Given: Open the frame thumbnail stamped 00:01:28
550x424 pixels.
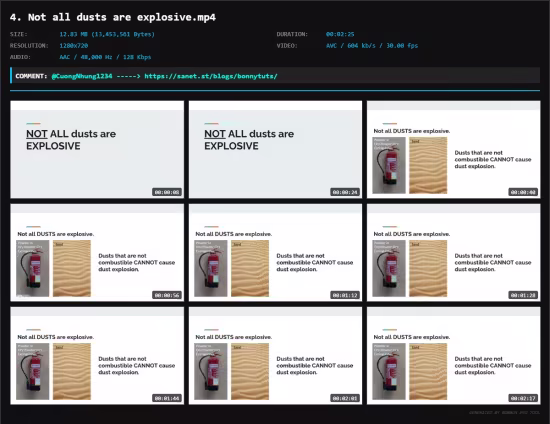Looking at the screenshot, I should point(454,253).
